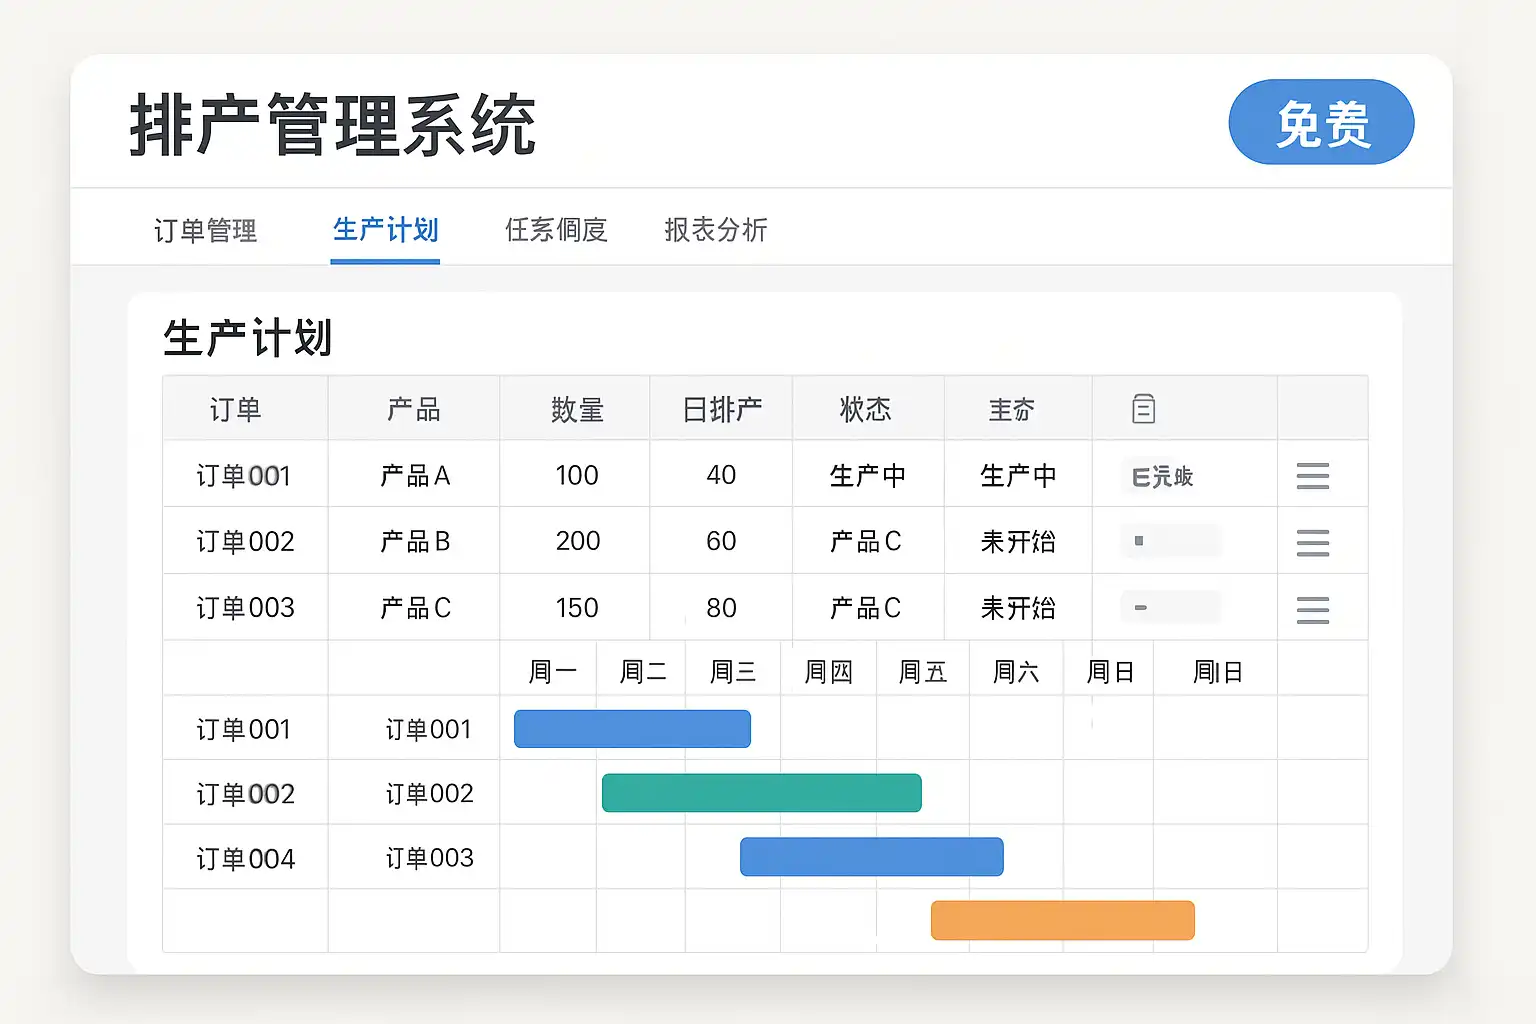Open the 报表分析 tab
The height and width of the screenshot is (1024, 1536).
pos(716,231)
